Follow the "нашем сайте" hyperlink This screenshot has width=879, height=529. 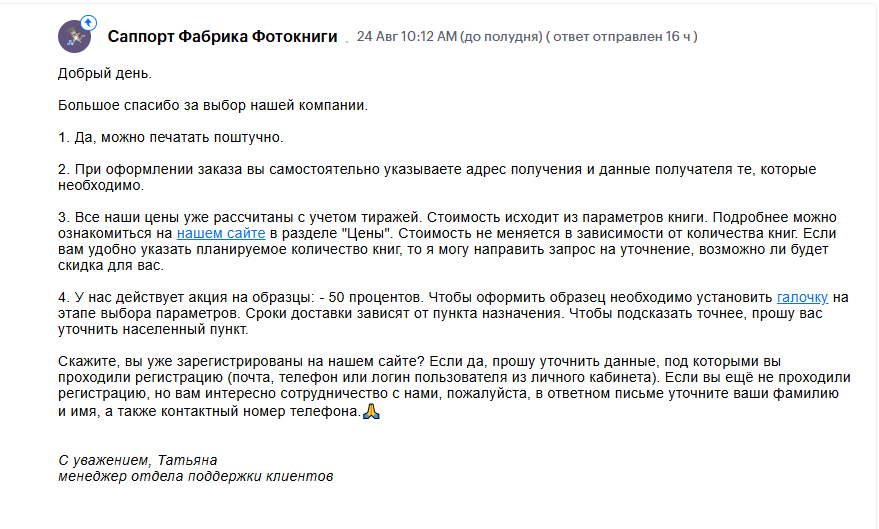[x=221, y=233]
